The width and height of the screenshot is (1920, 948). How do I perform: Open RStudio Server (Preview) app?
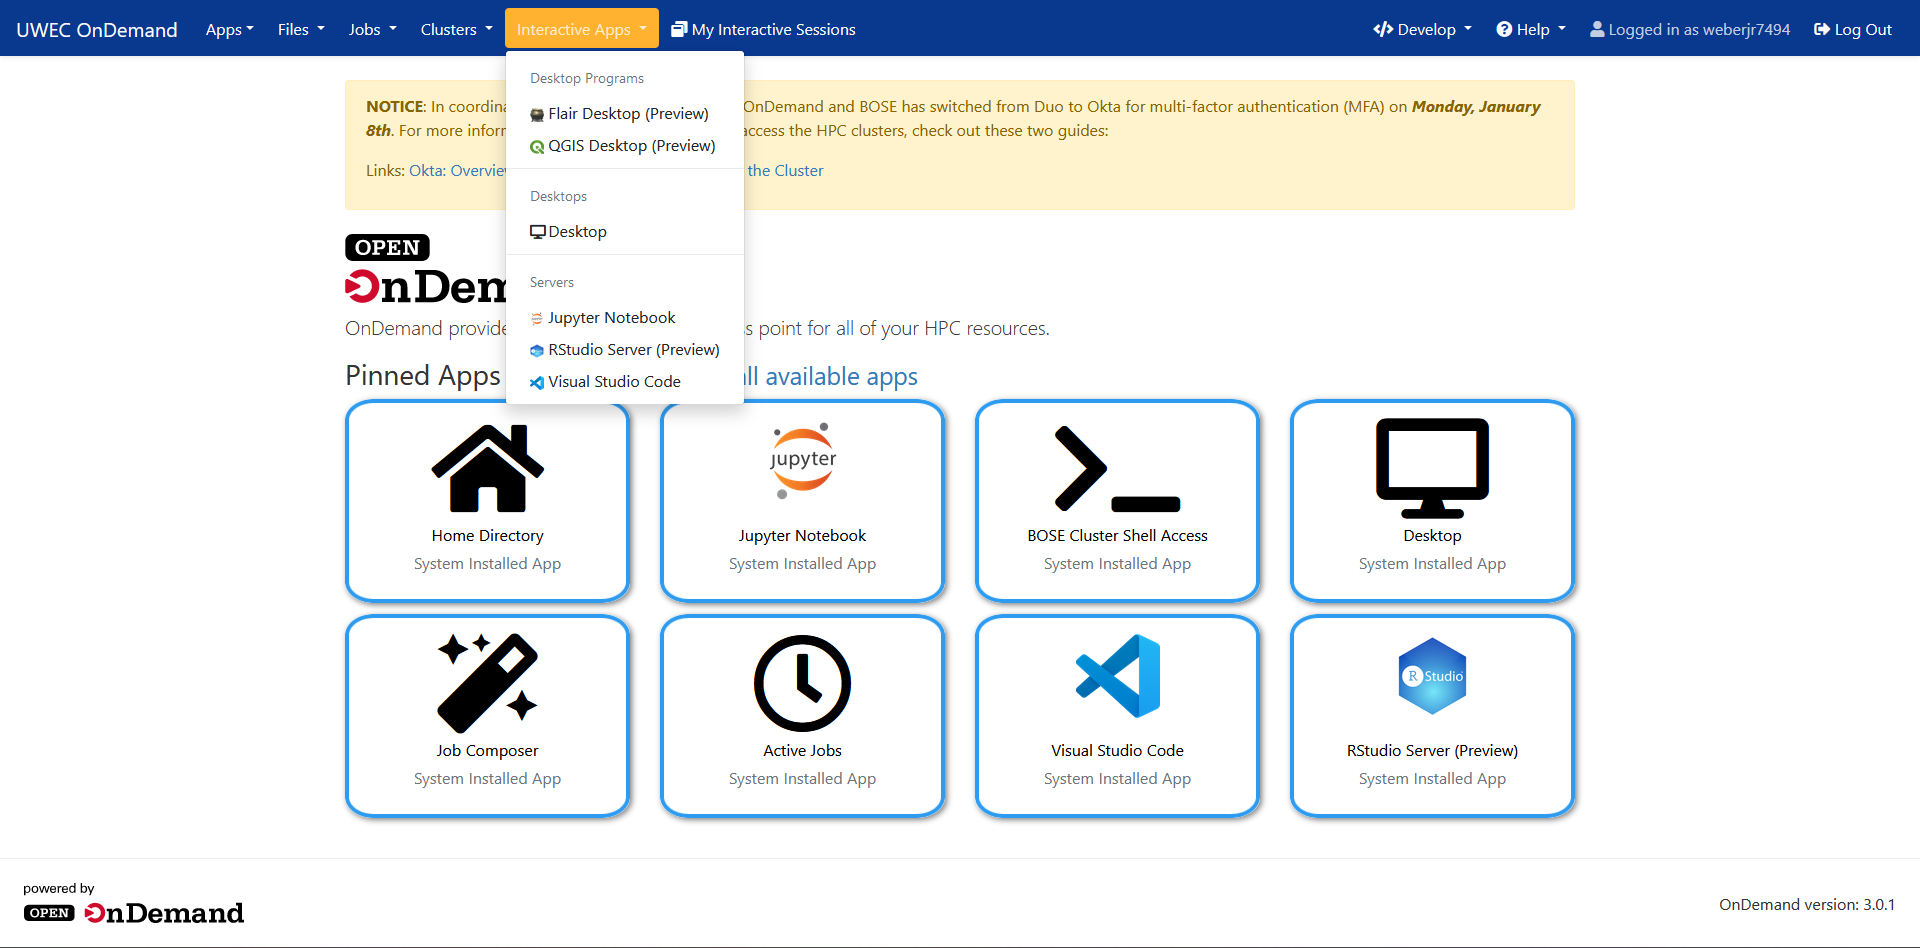pos(1431,715)
